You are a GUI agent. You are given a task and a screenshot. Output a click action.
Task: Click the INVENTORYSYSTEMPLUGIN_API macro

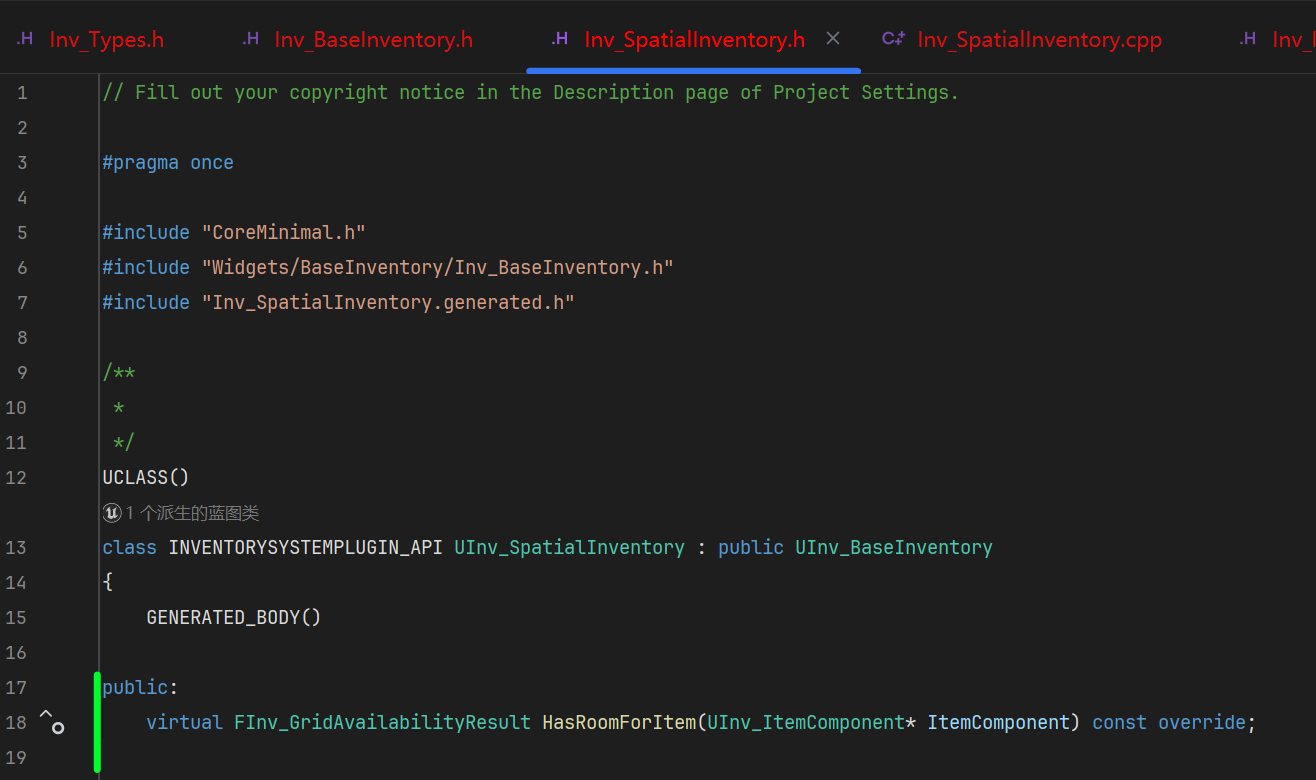click(x=305, y=547)
